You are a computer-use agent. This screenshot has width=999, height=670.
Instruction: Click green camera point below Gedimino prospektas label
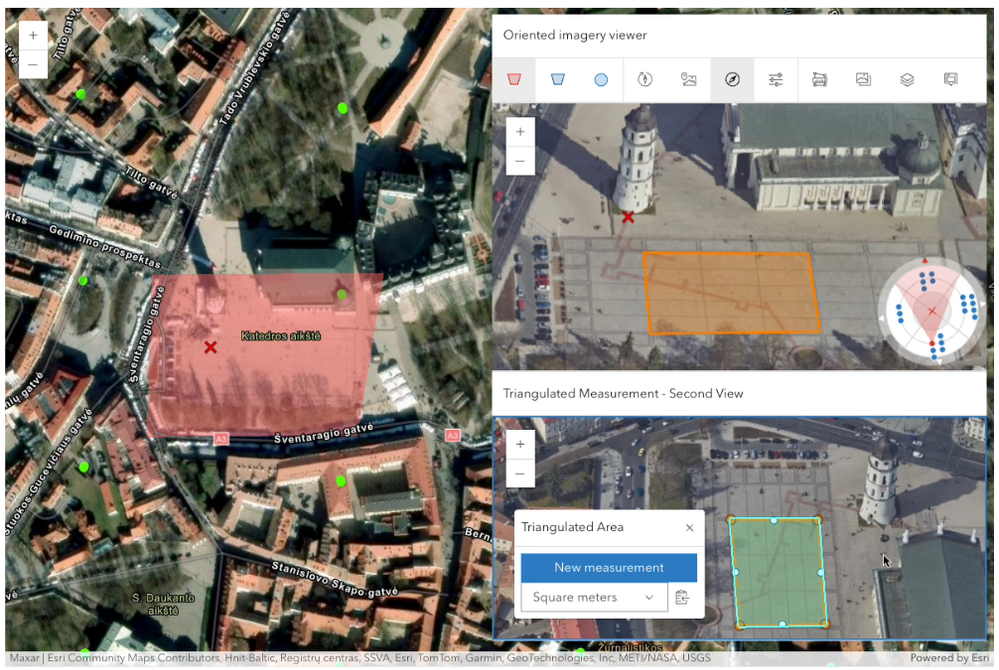click(83, 280)
